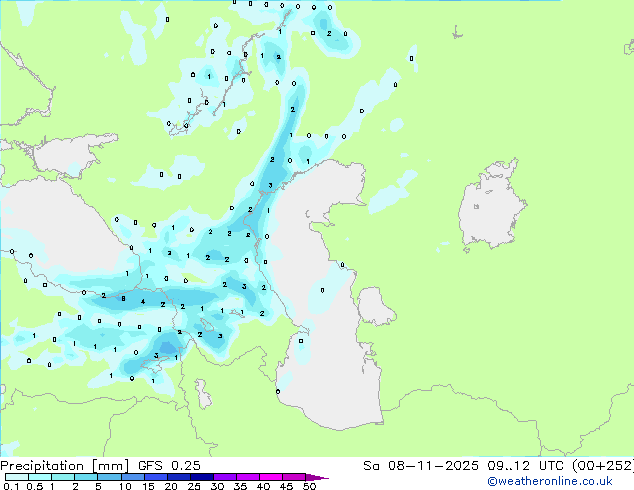The width and height of the screenshot is (634, 490).
Task: Click the "(00+252)" forecast offset text
Action: click(603, 466)
